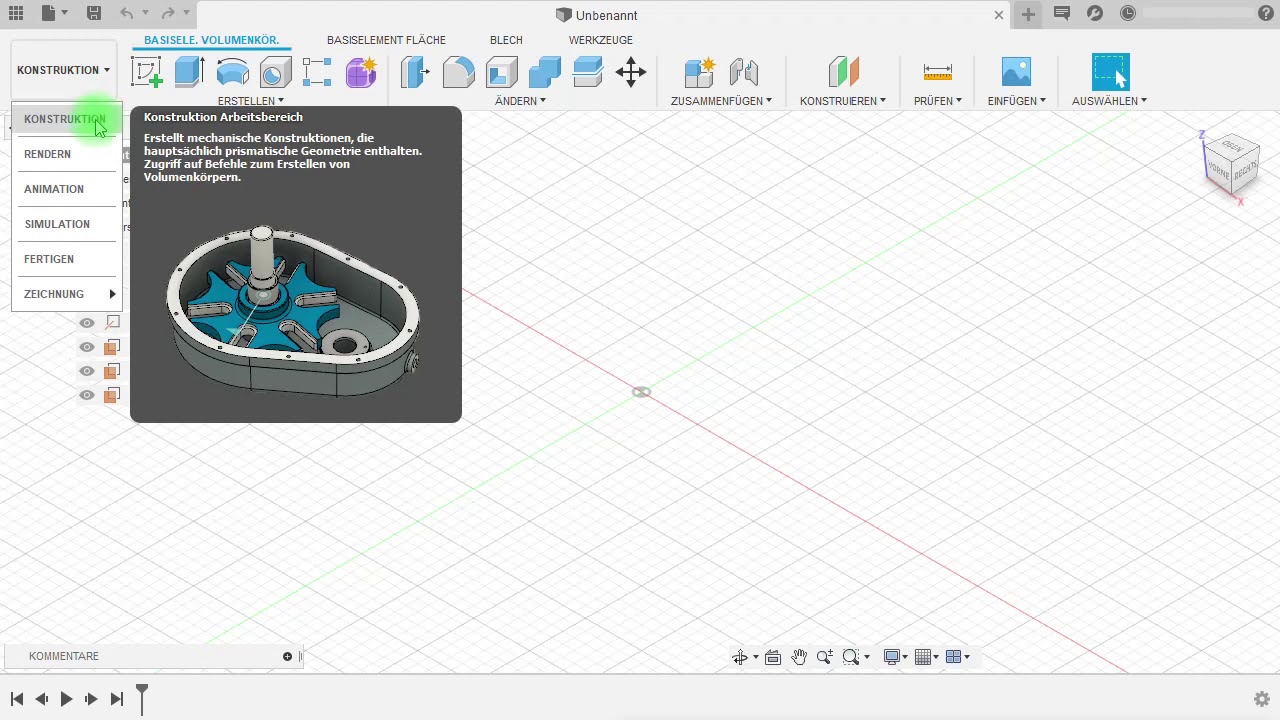This screenshot has height=720, width=1280.
Task: Open the data panel grid icon
Action: pyautogui.click(x=15, y=14)
